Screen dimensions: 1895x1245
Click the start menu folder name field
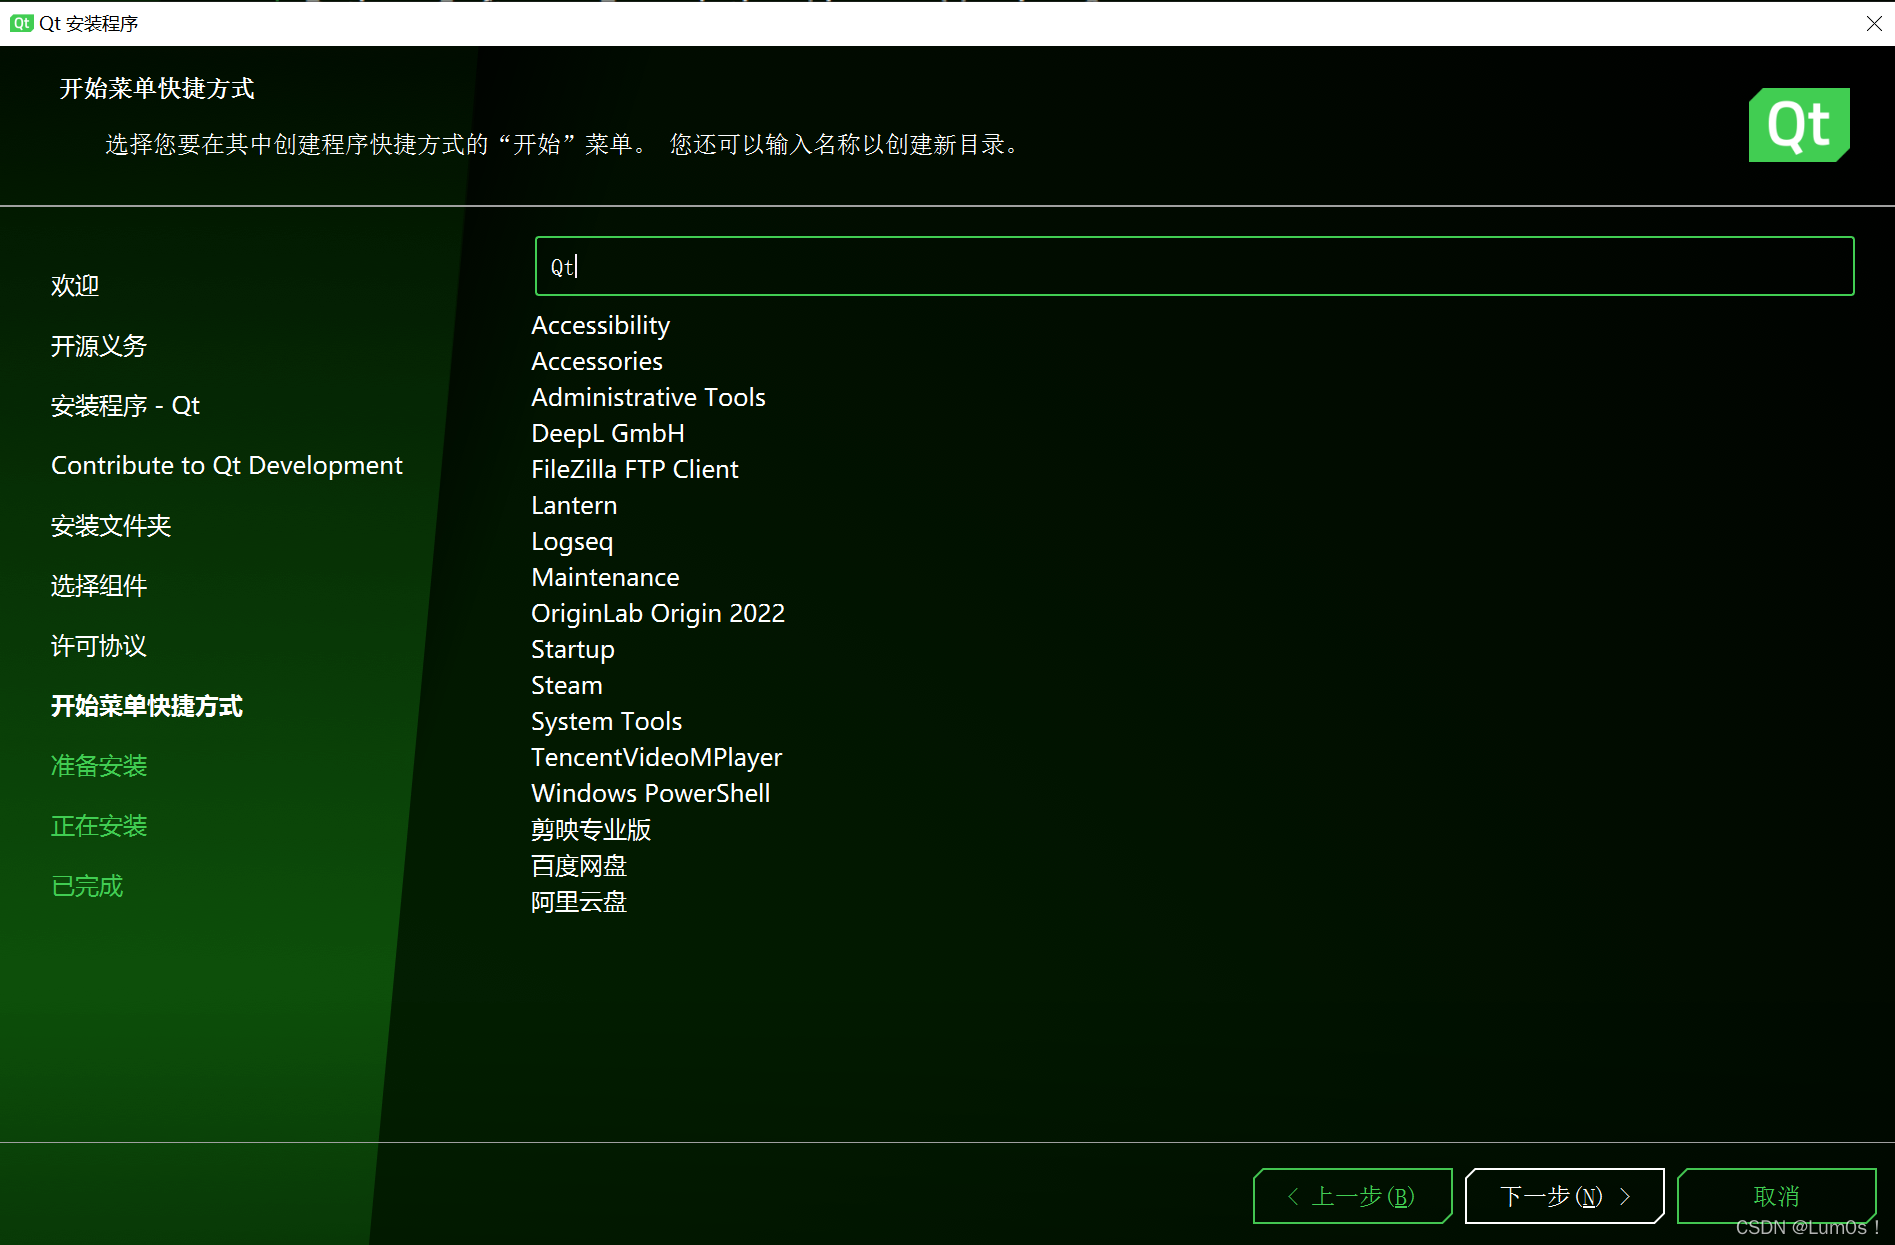(1194, 266)
